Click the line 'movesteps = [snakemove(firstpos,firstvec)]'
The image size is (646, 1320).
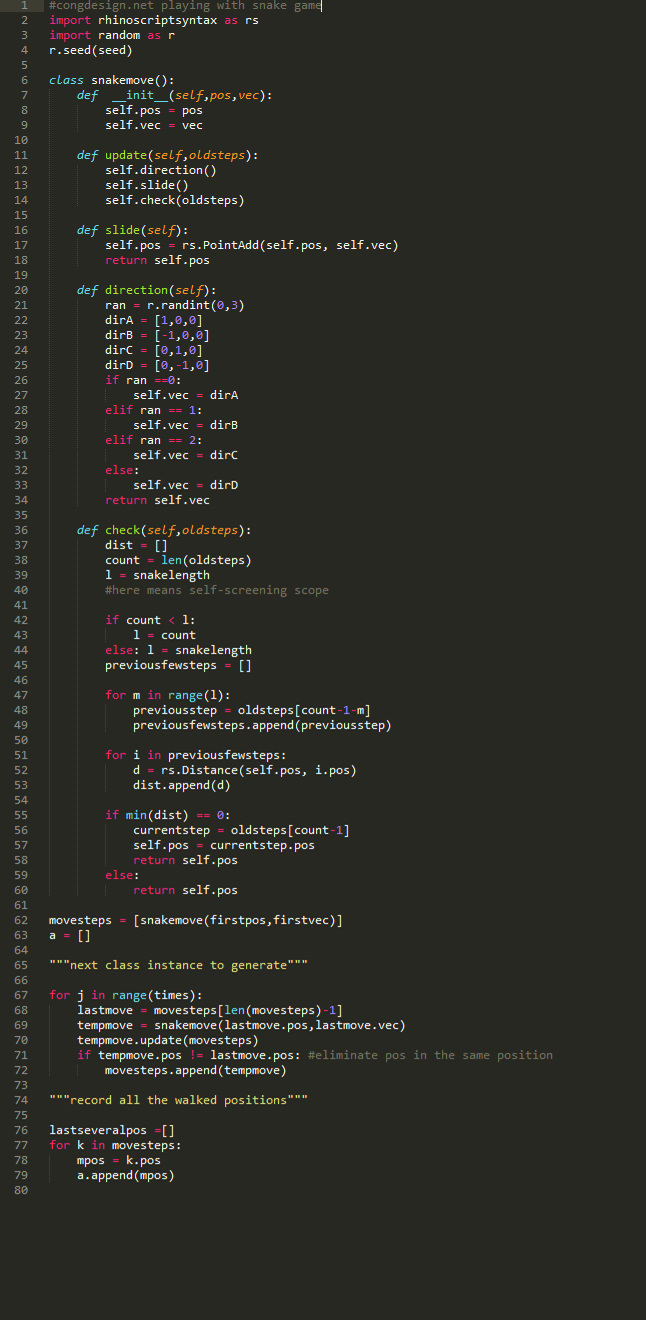[196, 920]
